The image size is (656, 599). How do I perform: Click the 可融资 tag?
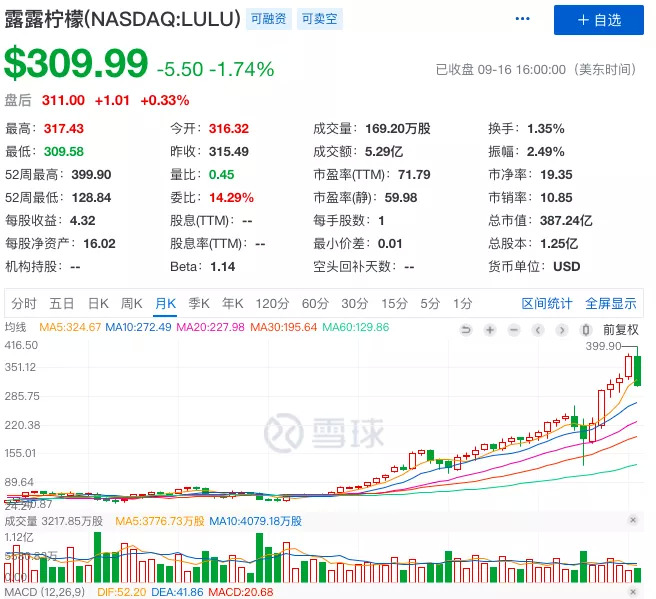tap(269, 19)
